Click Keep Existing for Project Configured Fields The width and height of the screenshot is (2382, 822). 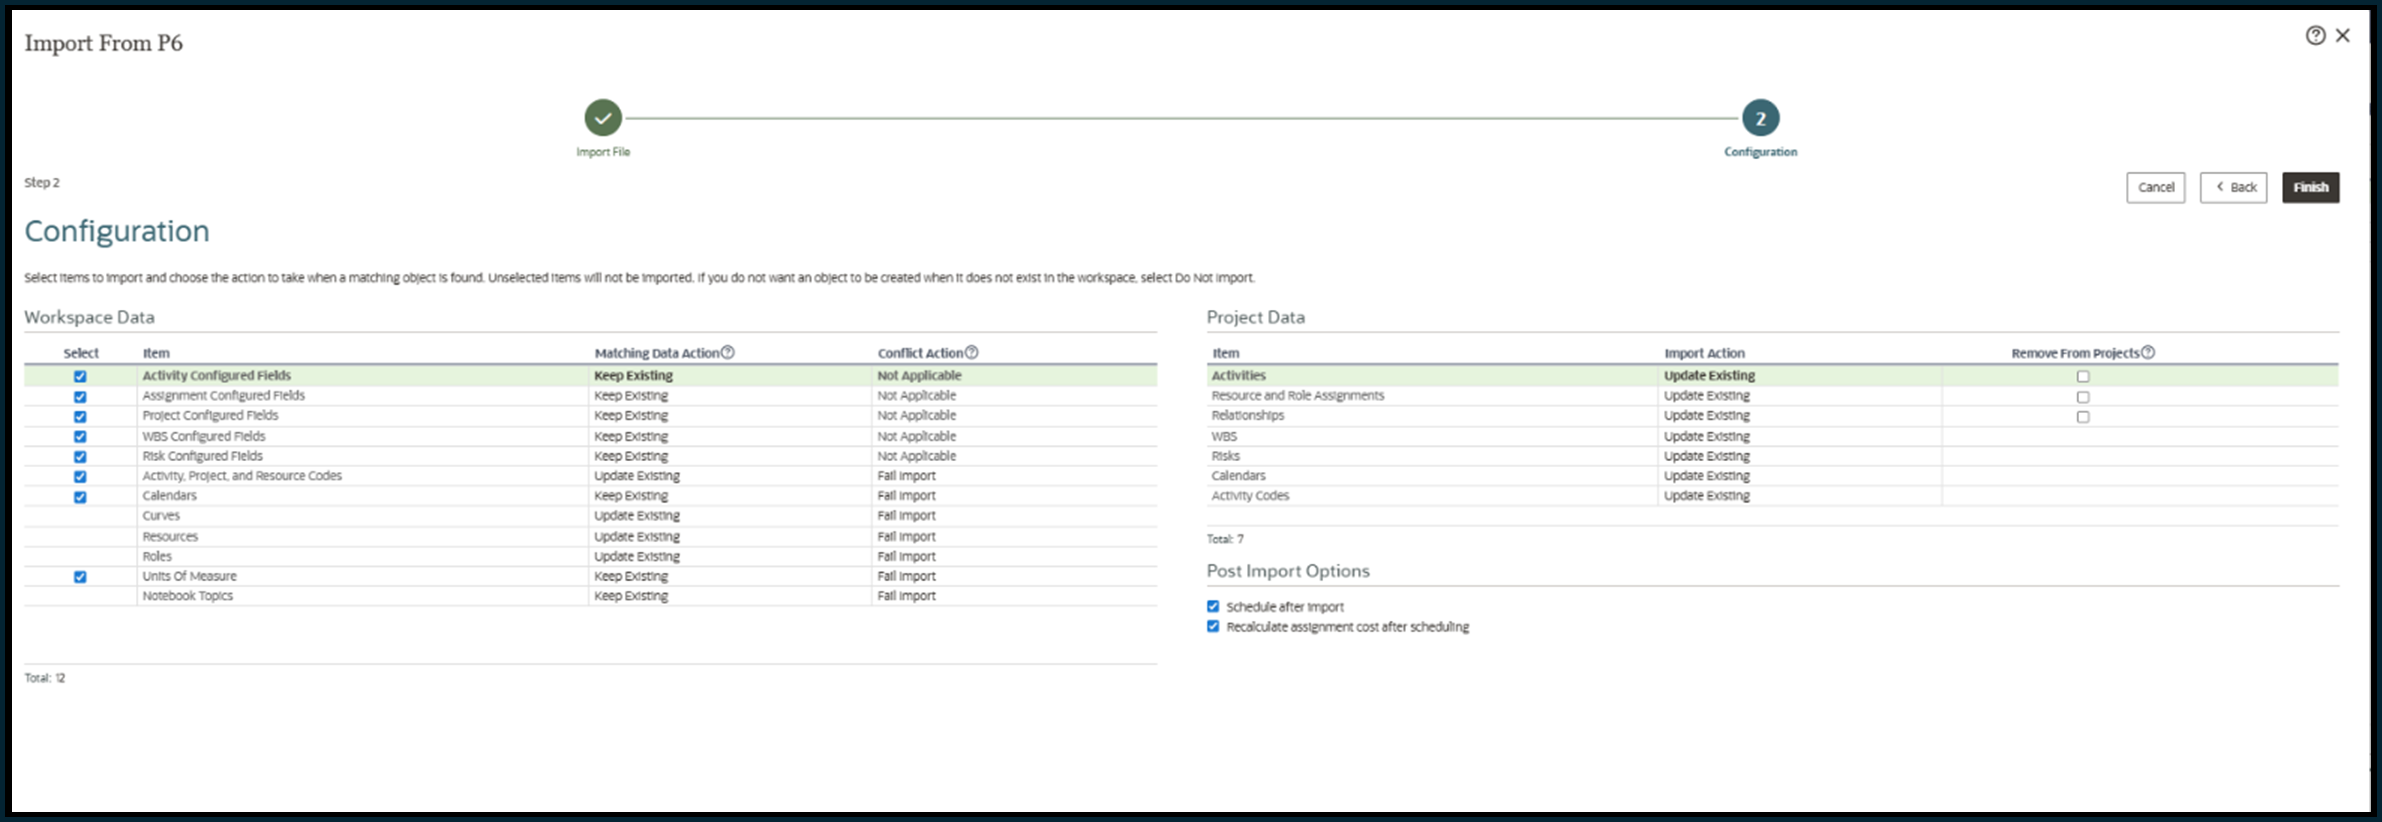tap(631, 416)
